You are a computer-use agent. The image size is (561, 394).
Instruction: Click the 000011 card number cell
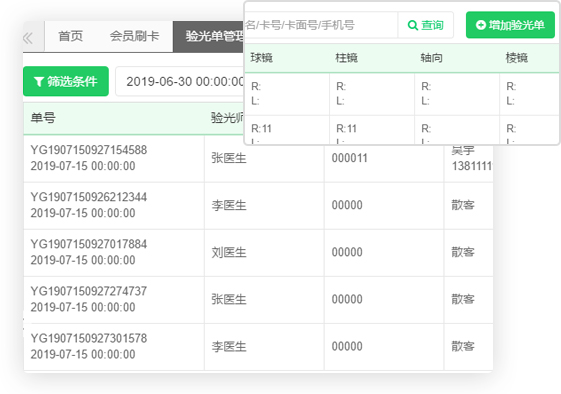click(x=350, y=158)
